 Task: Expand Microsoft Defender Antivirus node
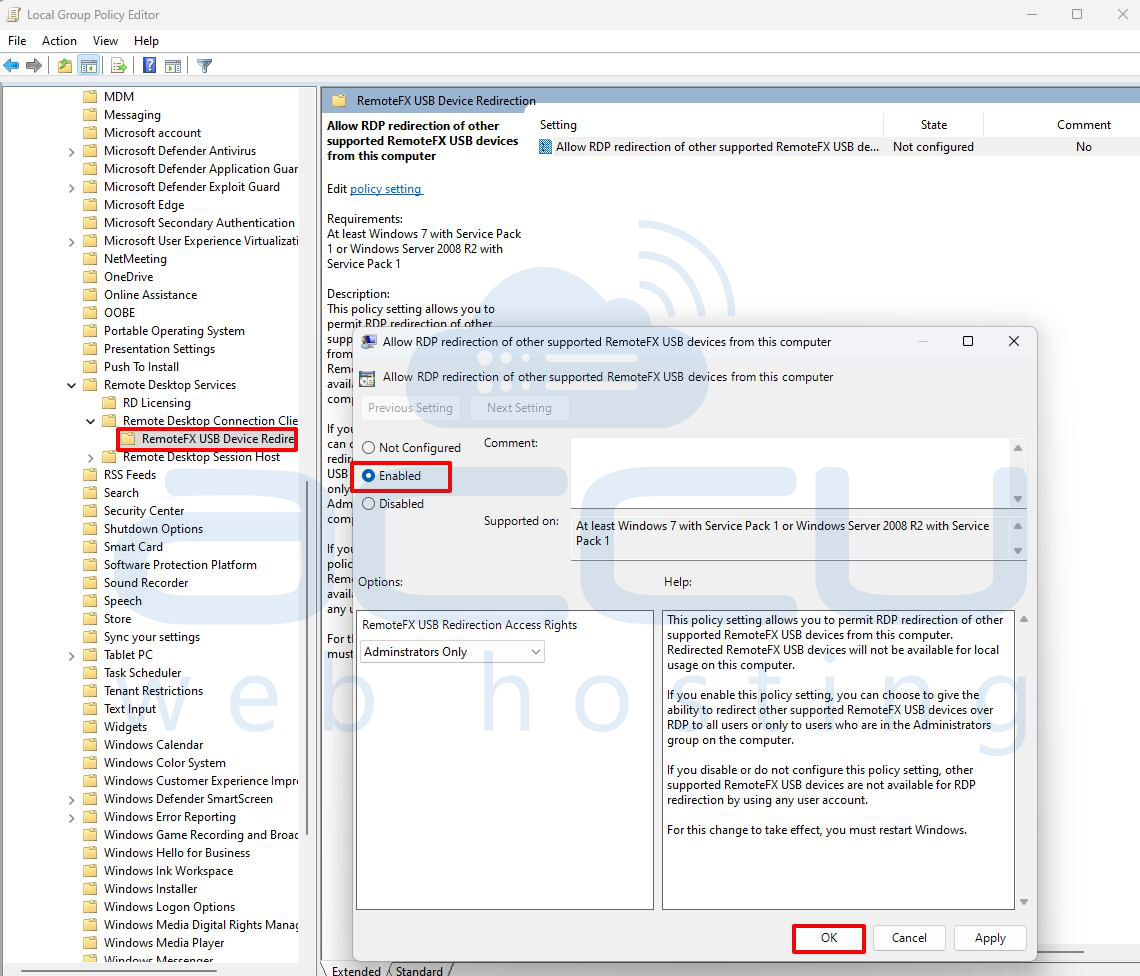[71, 151]
